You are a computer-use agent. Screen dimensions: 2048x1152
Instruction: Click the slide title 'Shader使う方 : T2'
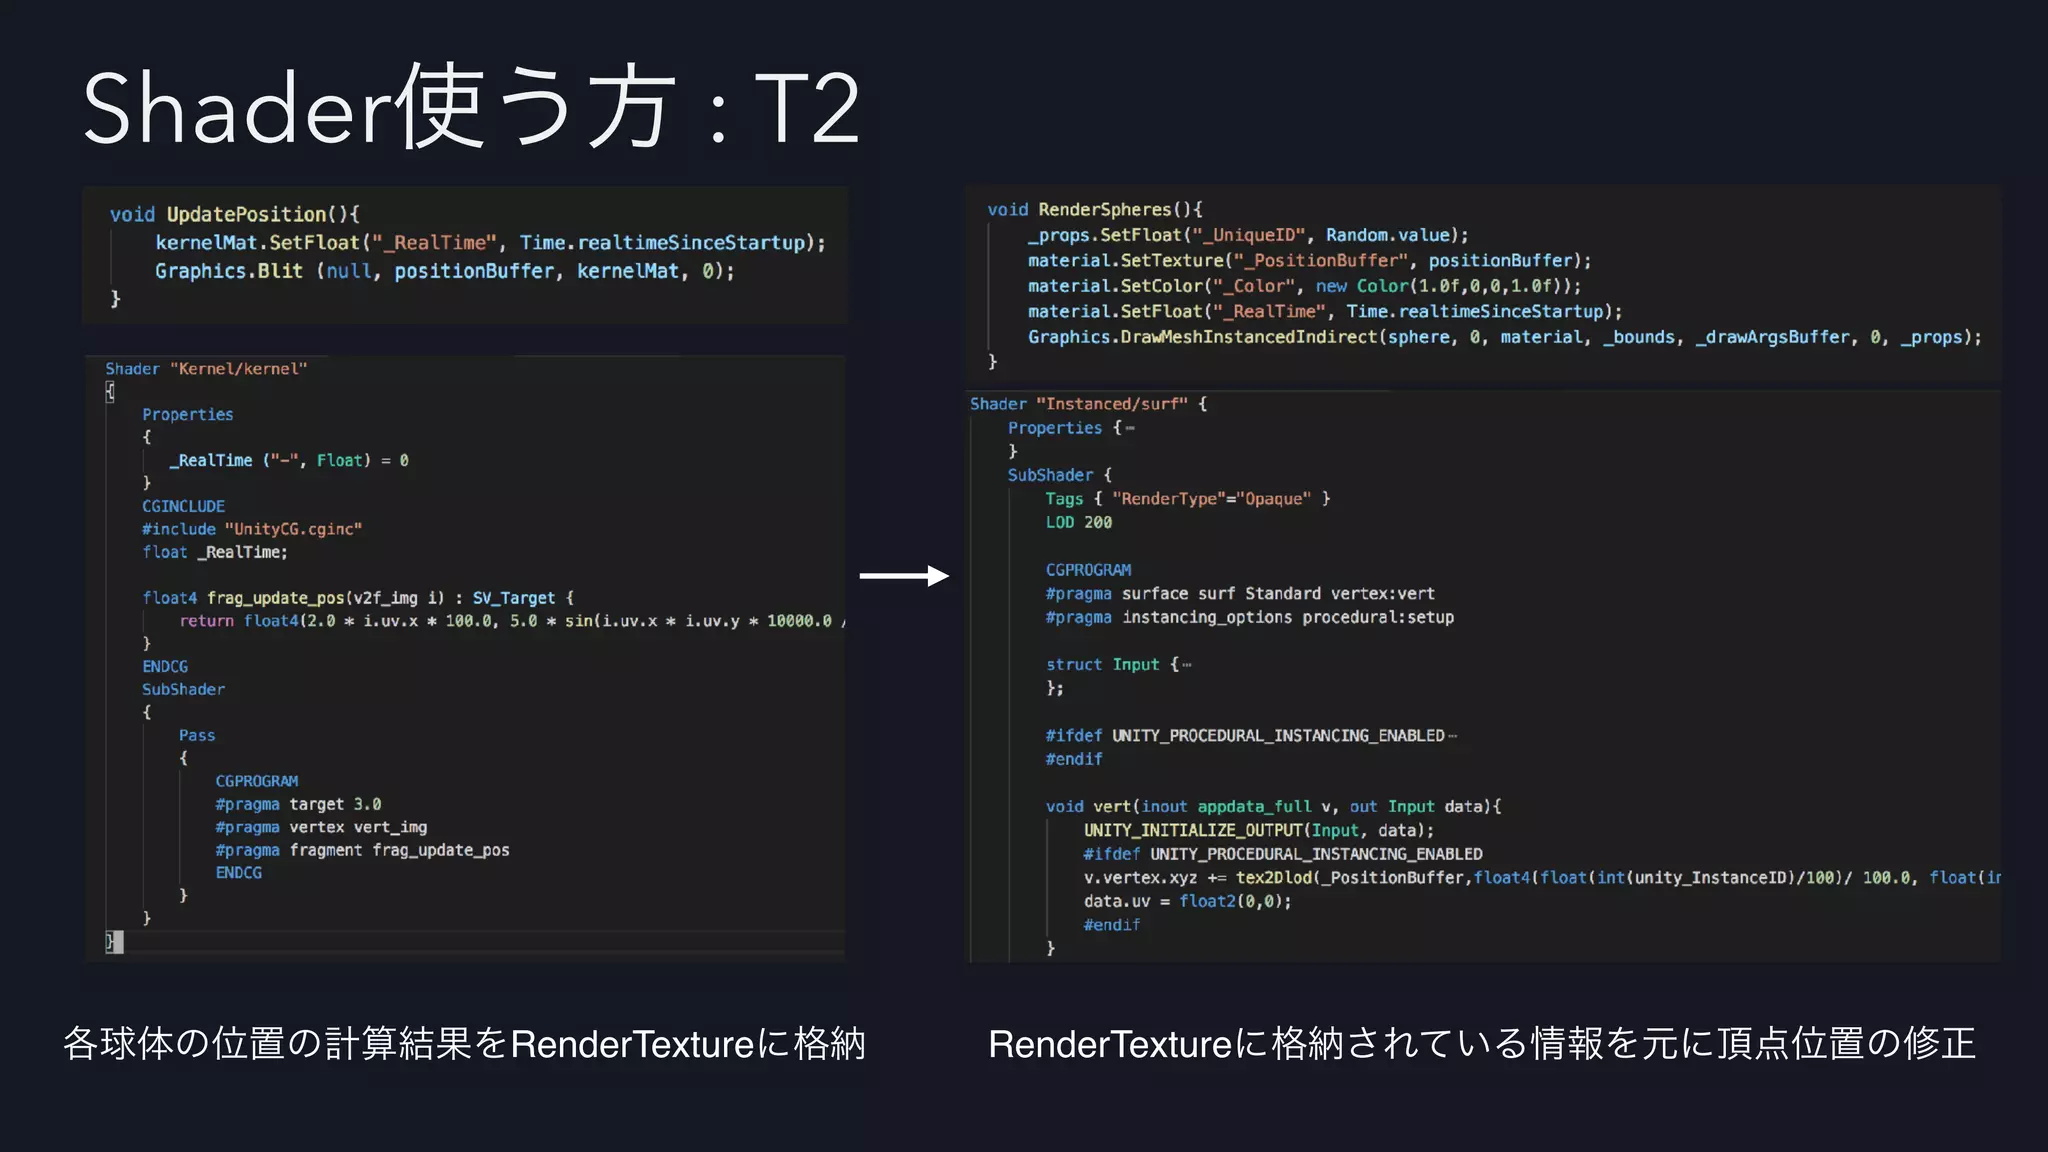[471, 106]
